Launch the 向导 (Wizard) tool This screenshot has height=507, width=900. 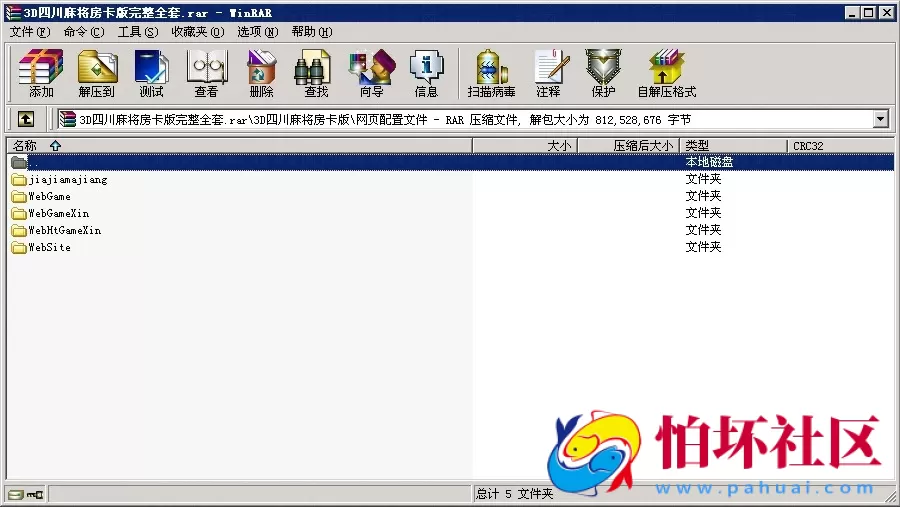[x=371, y=73]
